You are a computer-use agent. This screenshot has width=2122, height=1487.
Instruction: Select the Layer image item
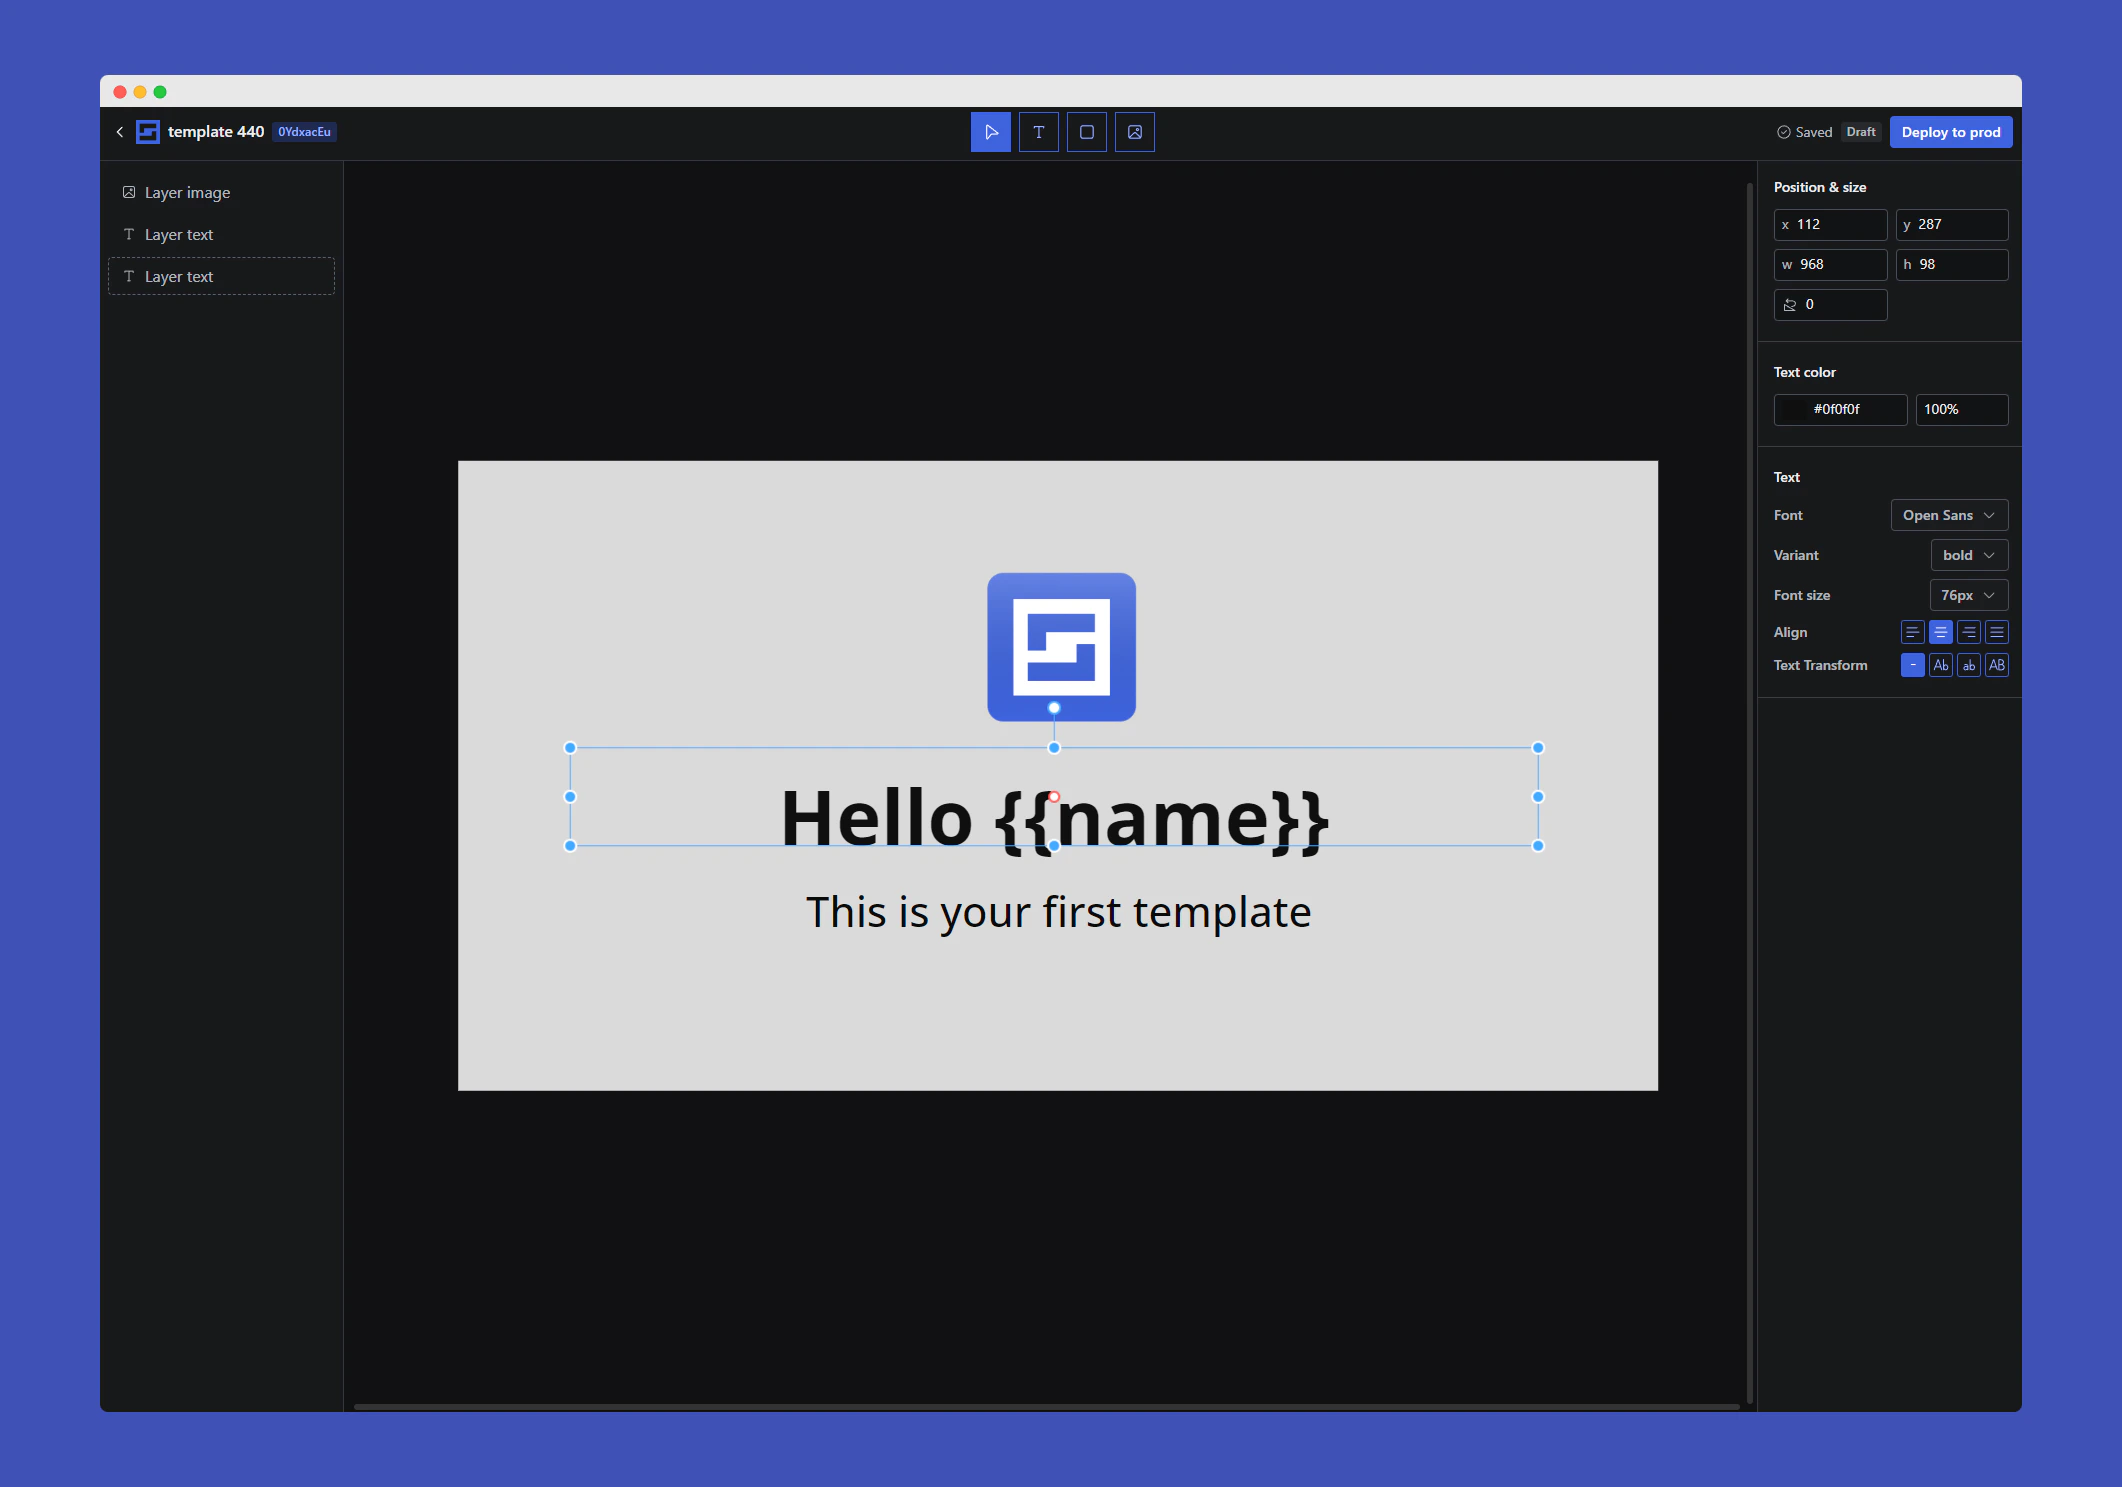pos(187,193)
